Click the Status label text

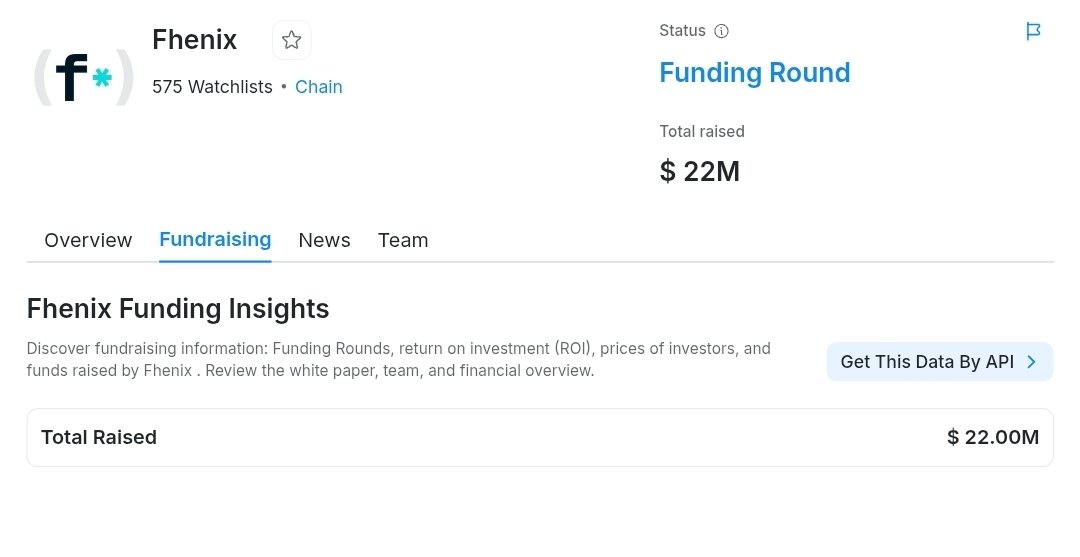[682, 31]
